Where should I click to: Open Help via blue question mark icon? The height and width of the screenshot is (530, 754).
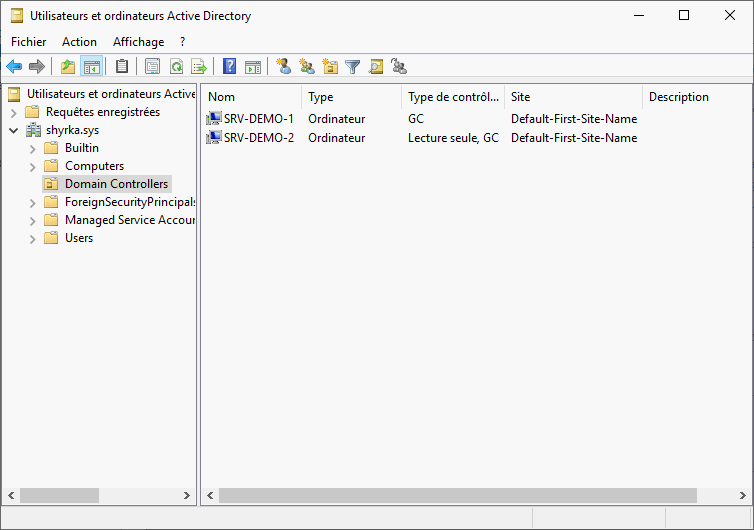(x=230, y=67)
